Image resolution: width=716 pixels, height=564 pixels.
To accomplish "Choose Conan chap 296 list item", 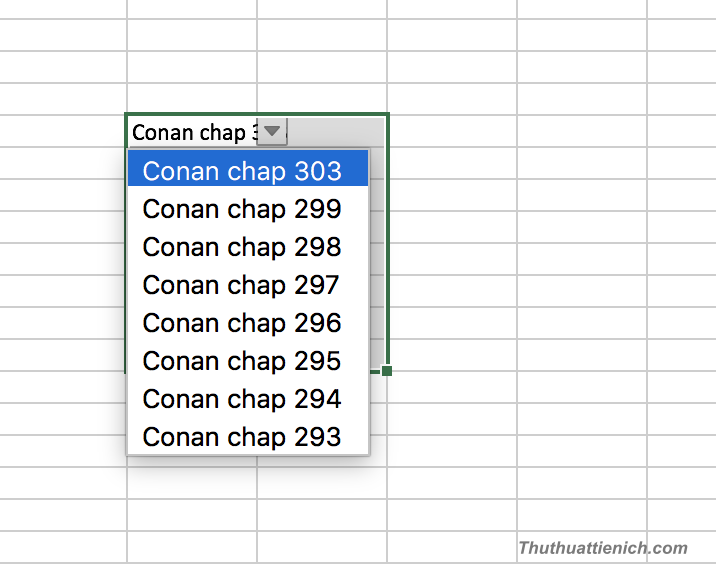I will pyautogui.click(x=242, y=323).
